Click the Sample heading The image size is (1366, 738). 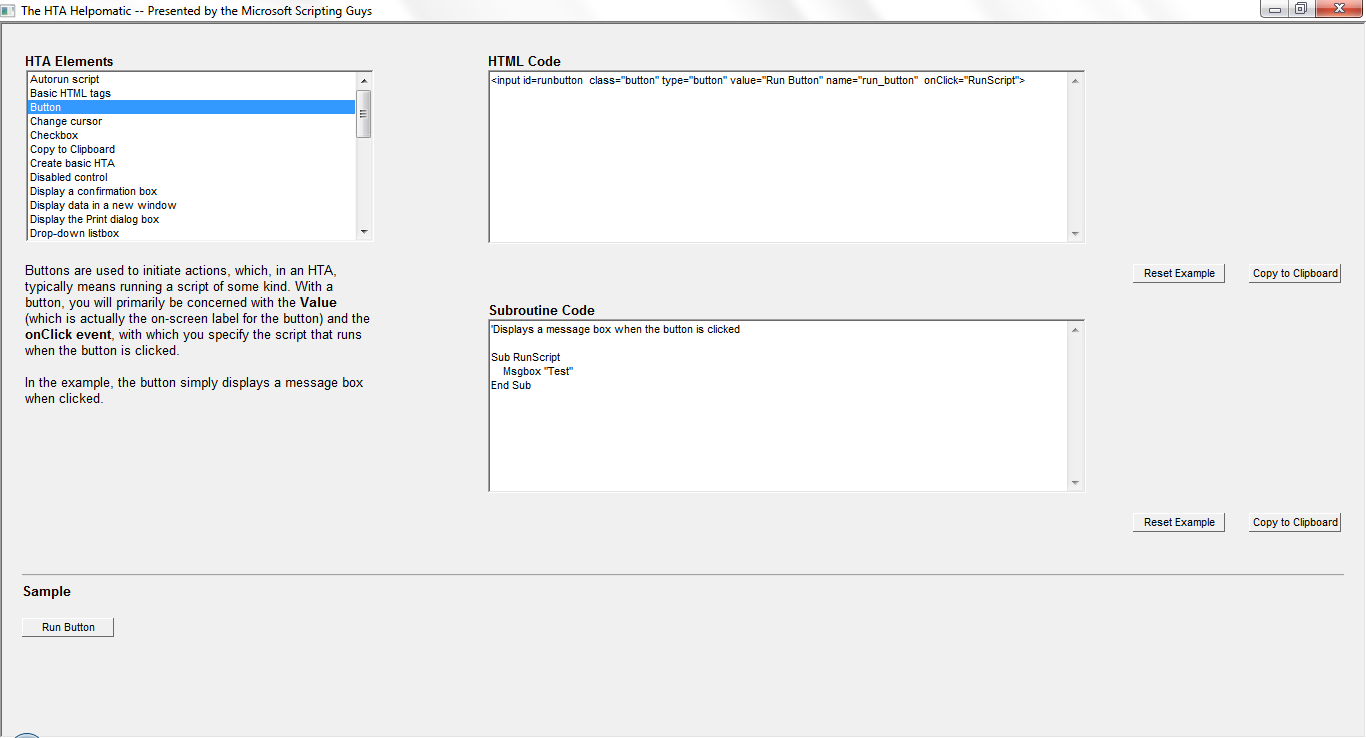47,591
